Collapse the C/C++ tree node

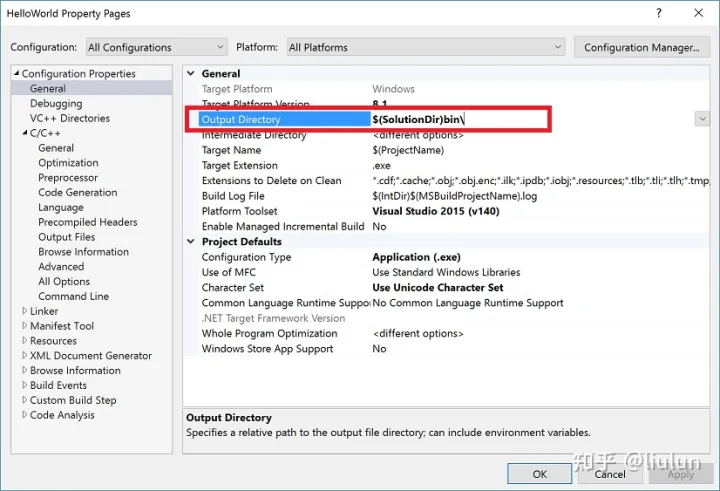pos(24,133)
